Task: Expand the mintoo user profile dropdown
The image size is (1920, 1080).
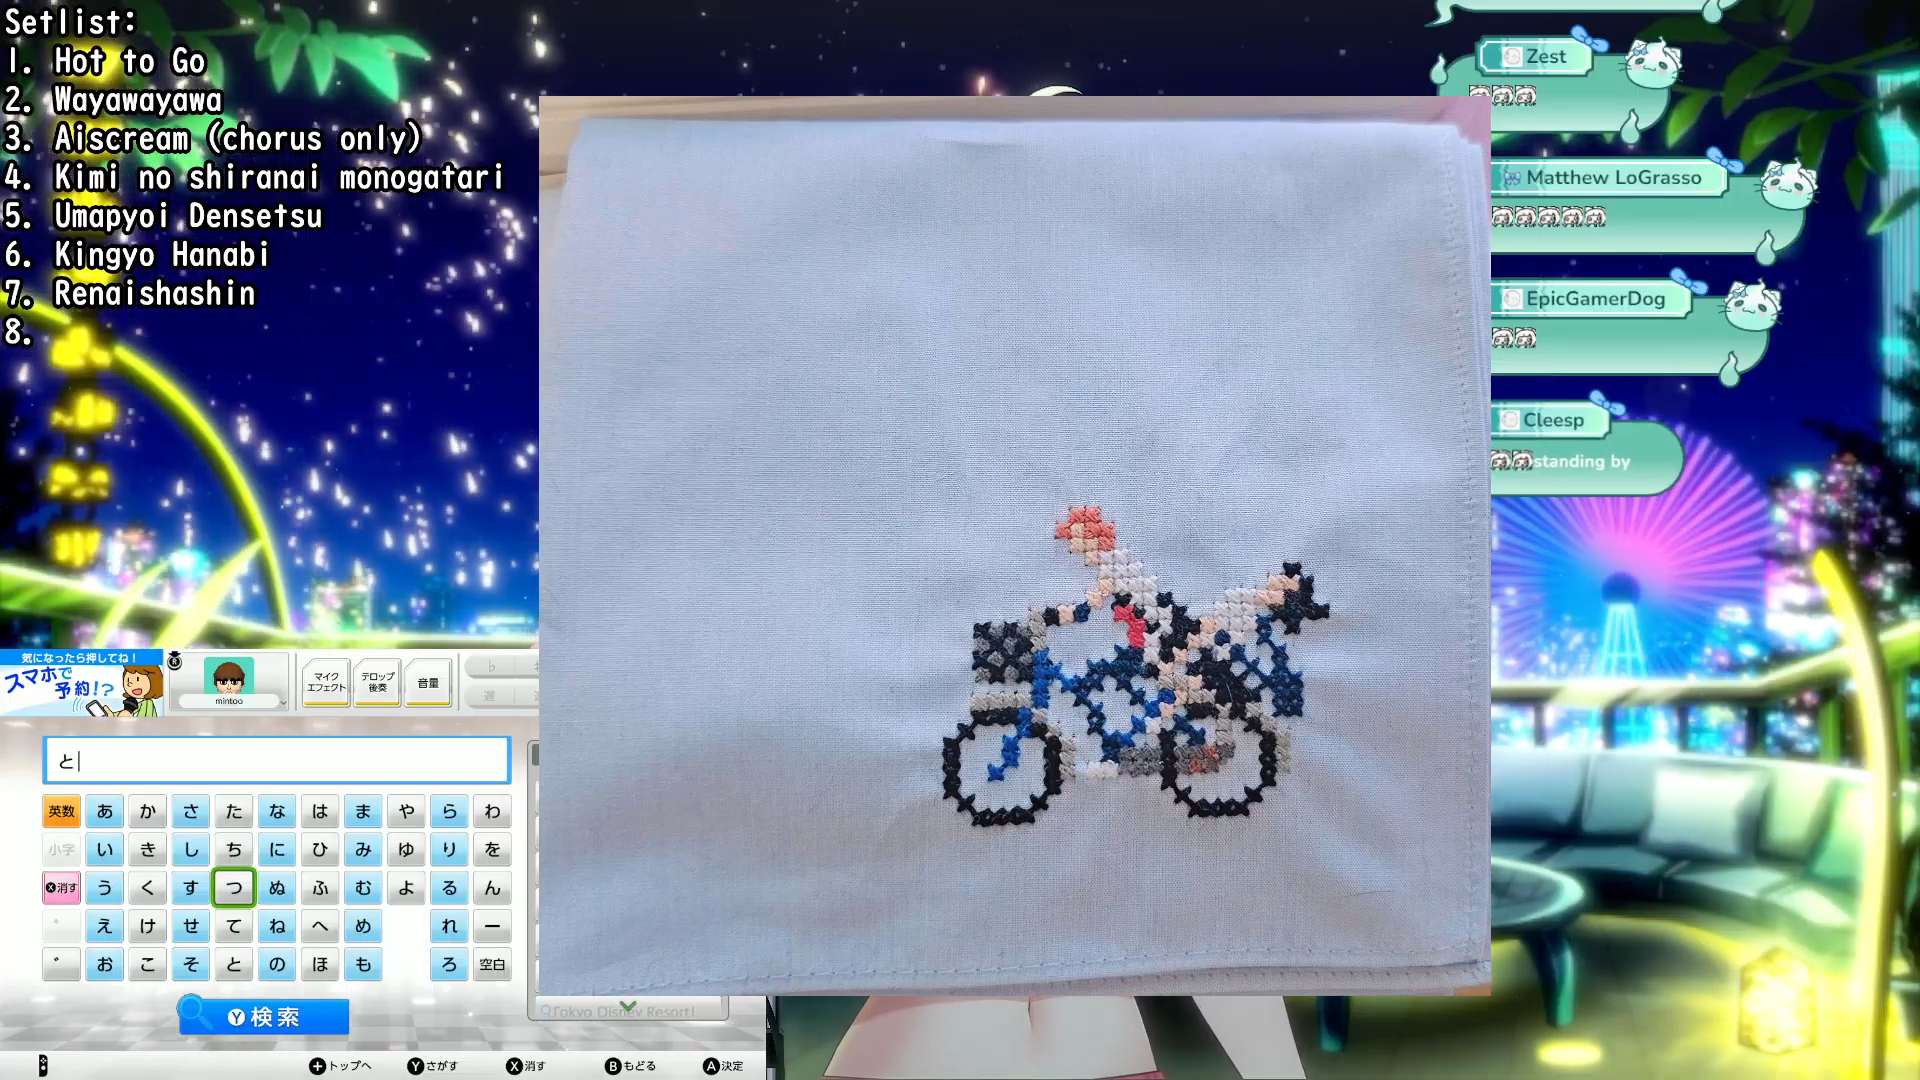Action: tap(283, 702)
